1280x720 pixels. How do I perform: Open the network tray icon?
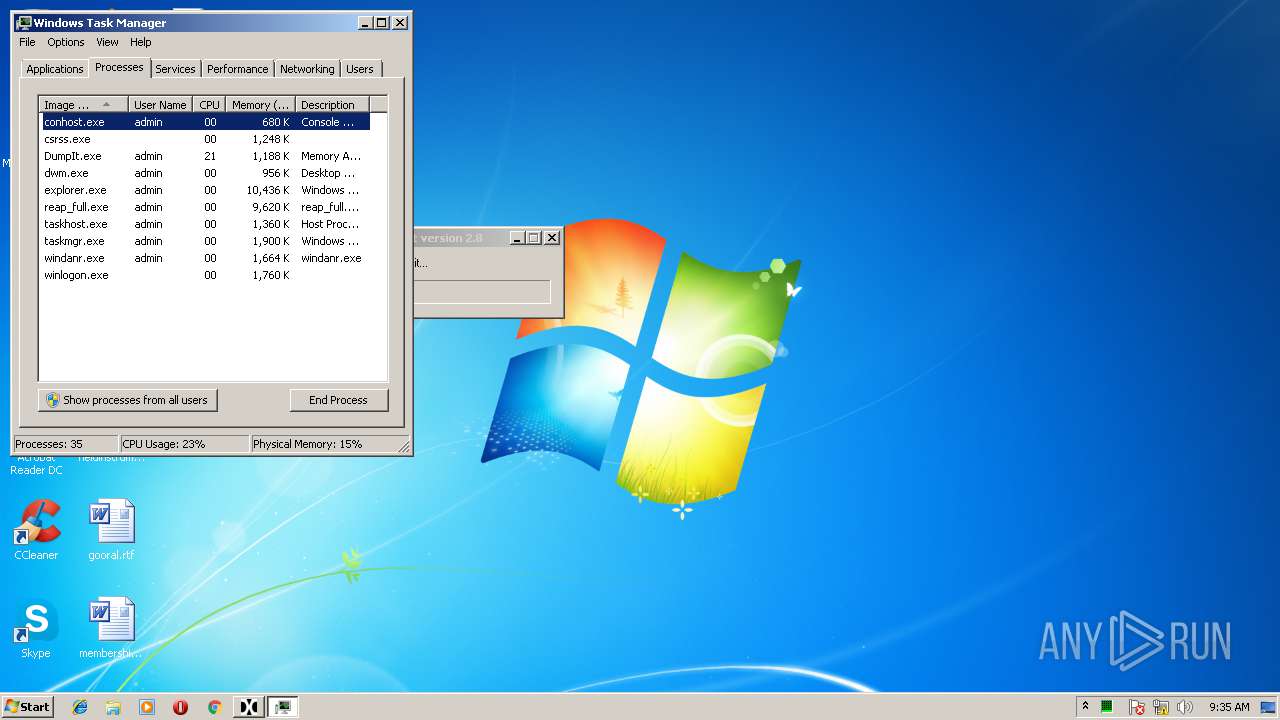point(1161,707)
